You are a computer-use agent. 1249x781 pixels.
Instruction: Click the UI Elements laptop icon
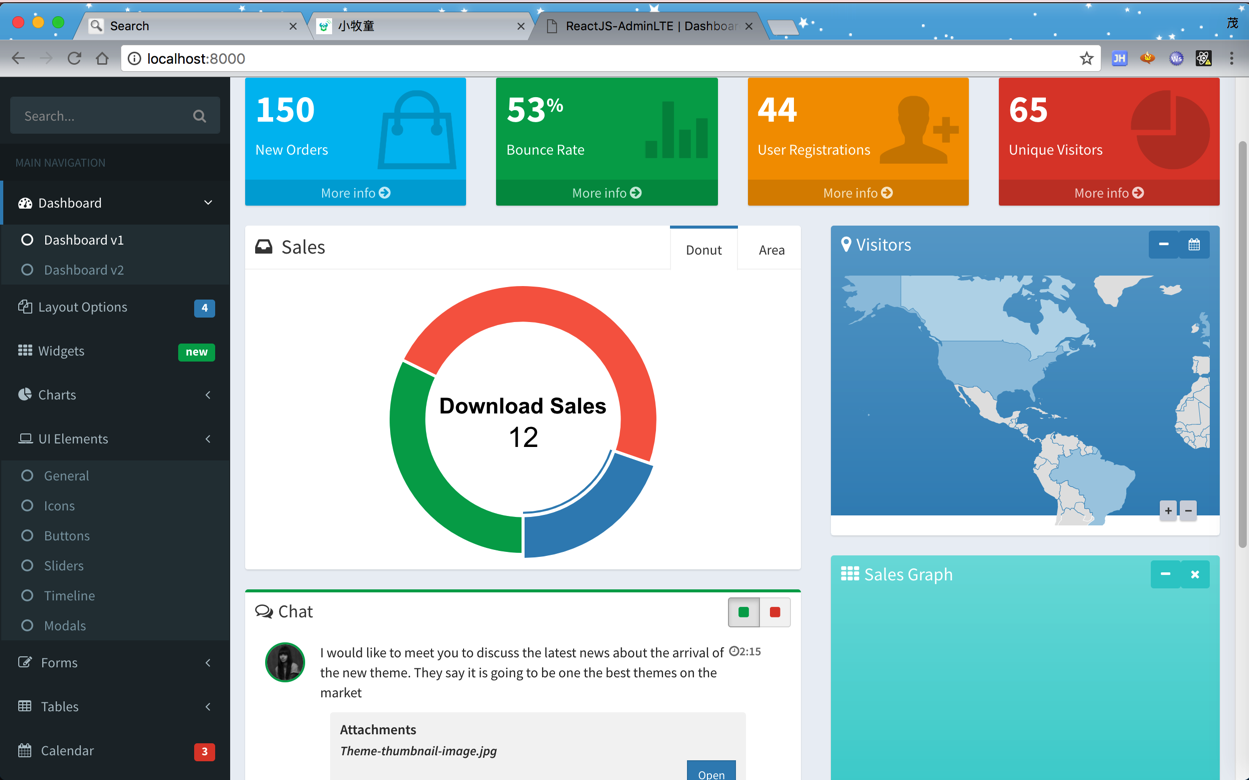click(x=25, y=439)
